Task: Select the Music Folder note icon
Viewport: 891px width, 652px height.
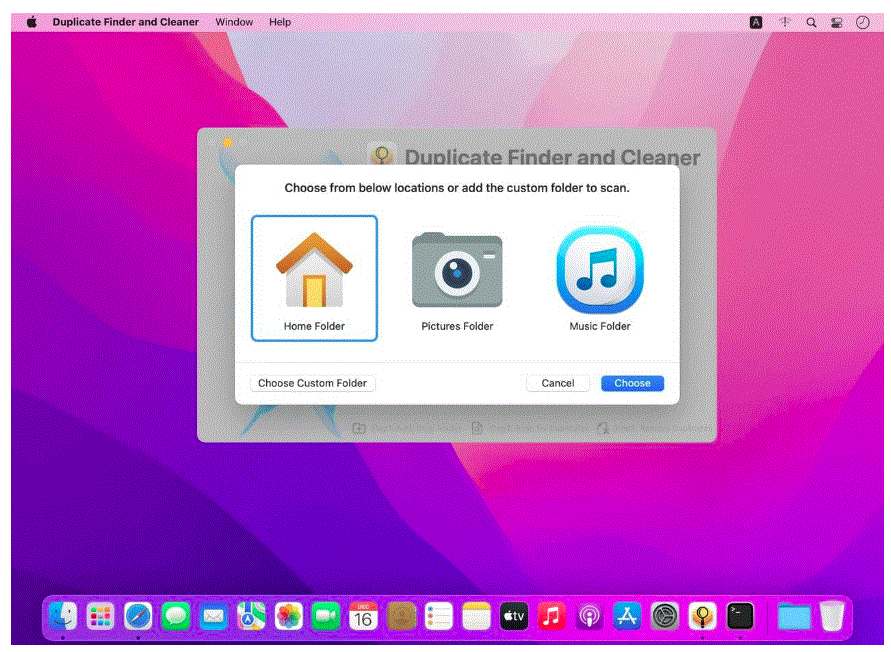Action: [600, 270]
